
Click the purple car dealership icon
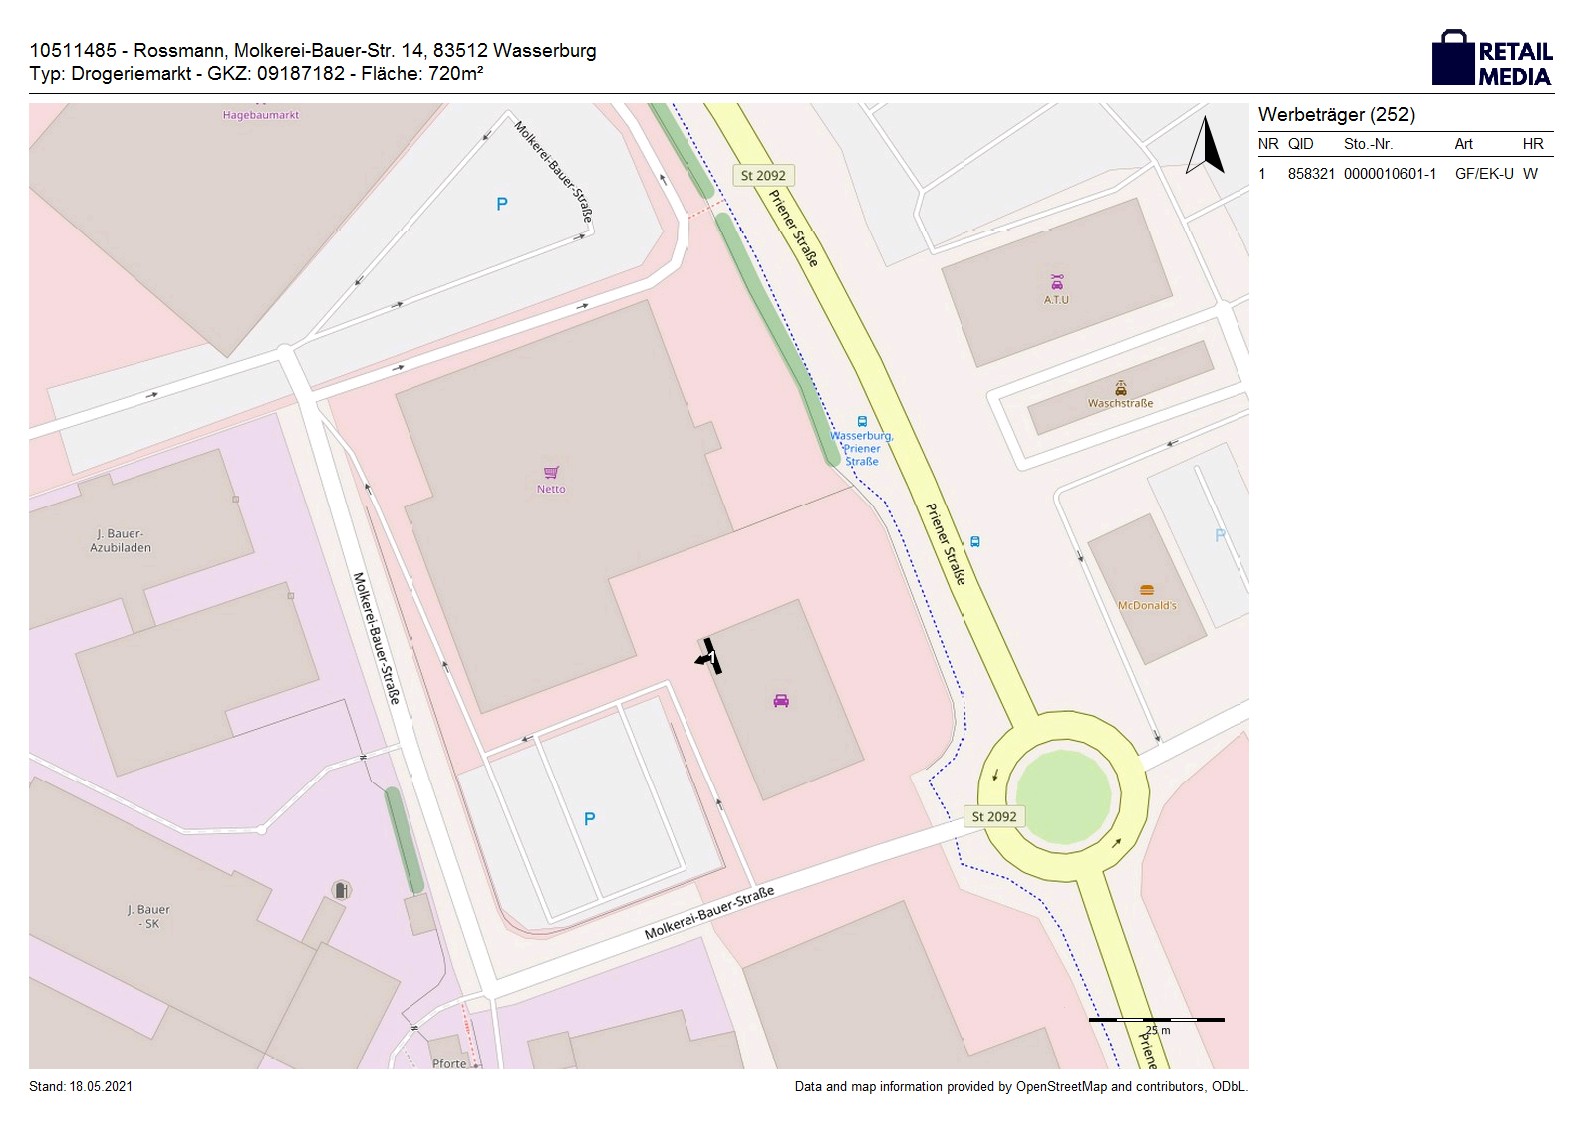click(x=781, y=700)
